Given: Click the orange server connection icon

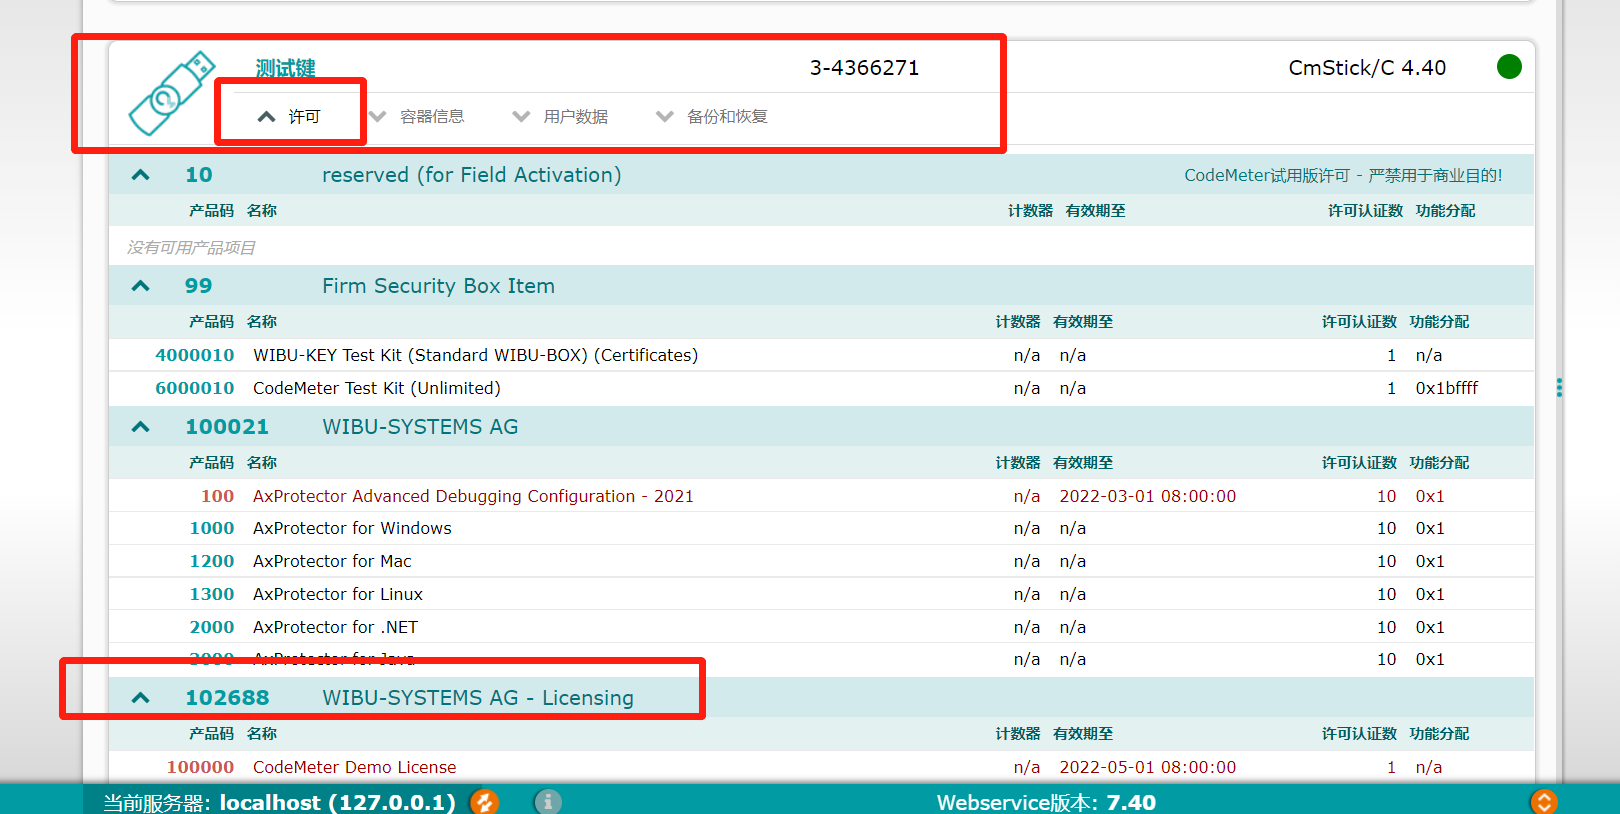Looking at the screenshot, I should click(x=485, y=802).
